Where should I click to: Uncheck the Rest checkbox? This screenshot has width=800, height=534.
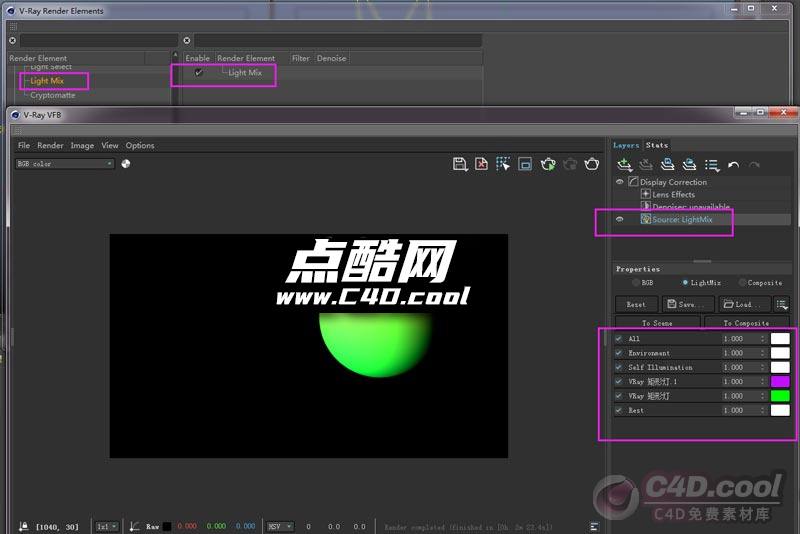[619, 410]
